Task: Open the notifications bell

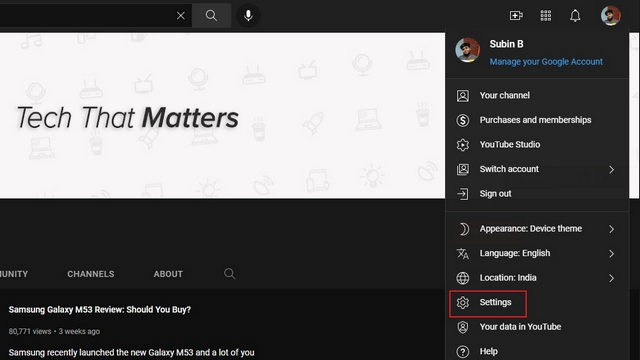Action: 575,16
